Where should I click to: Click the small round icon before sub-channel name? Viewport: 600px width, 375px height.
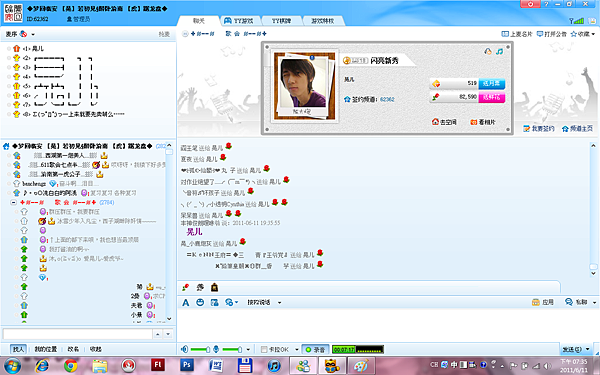click(x=186, y=34)
